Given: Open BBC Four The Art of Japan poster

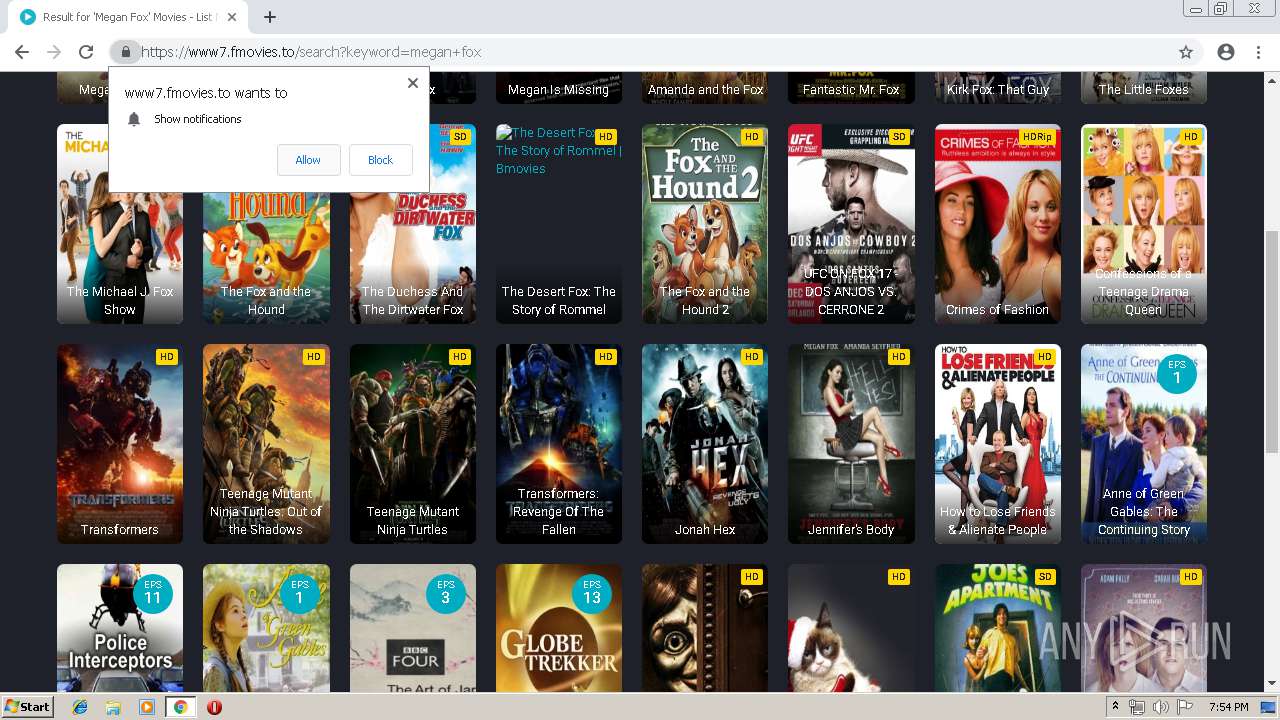Looking at the screenshot, I should [x=413, y=628].
